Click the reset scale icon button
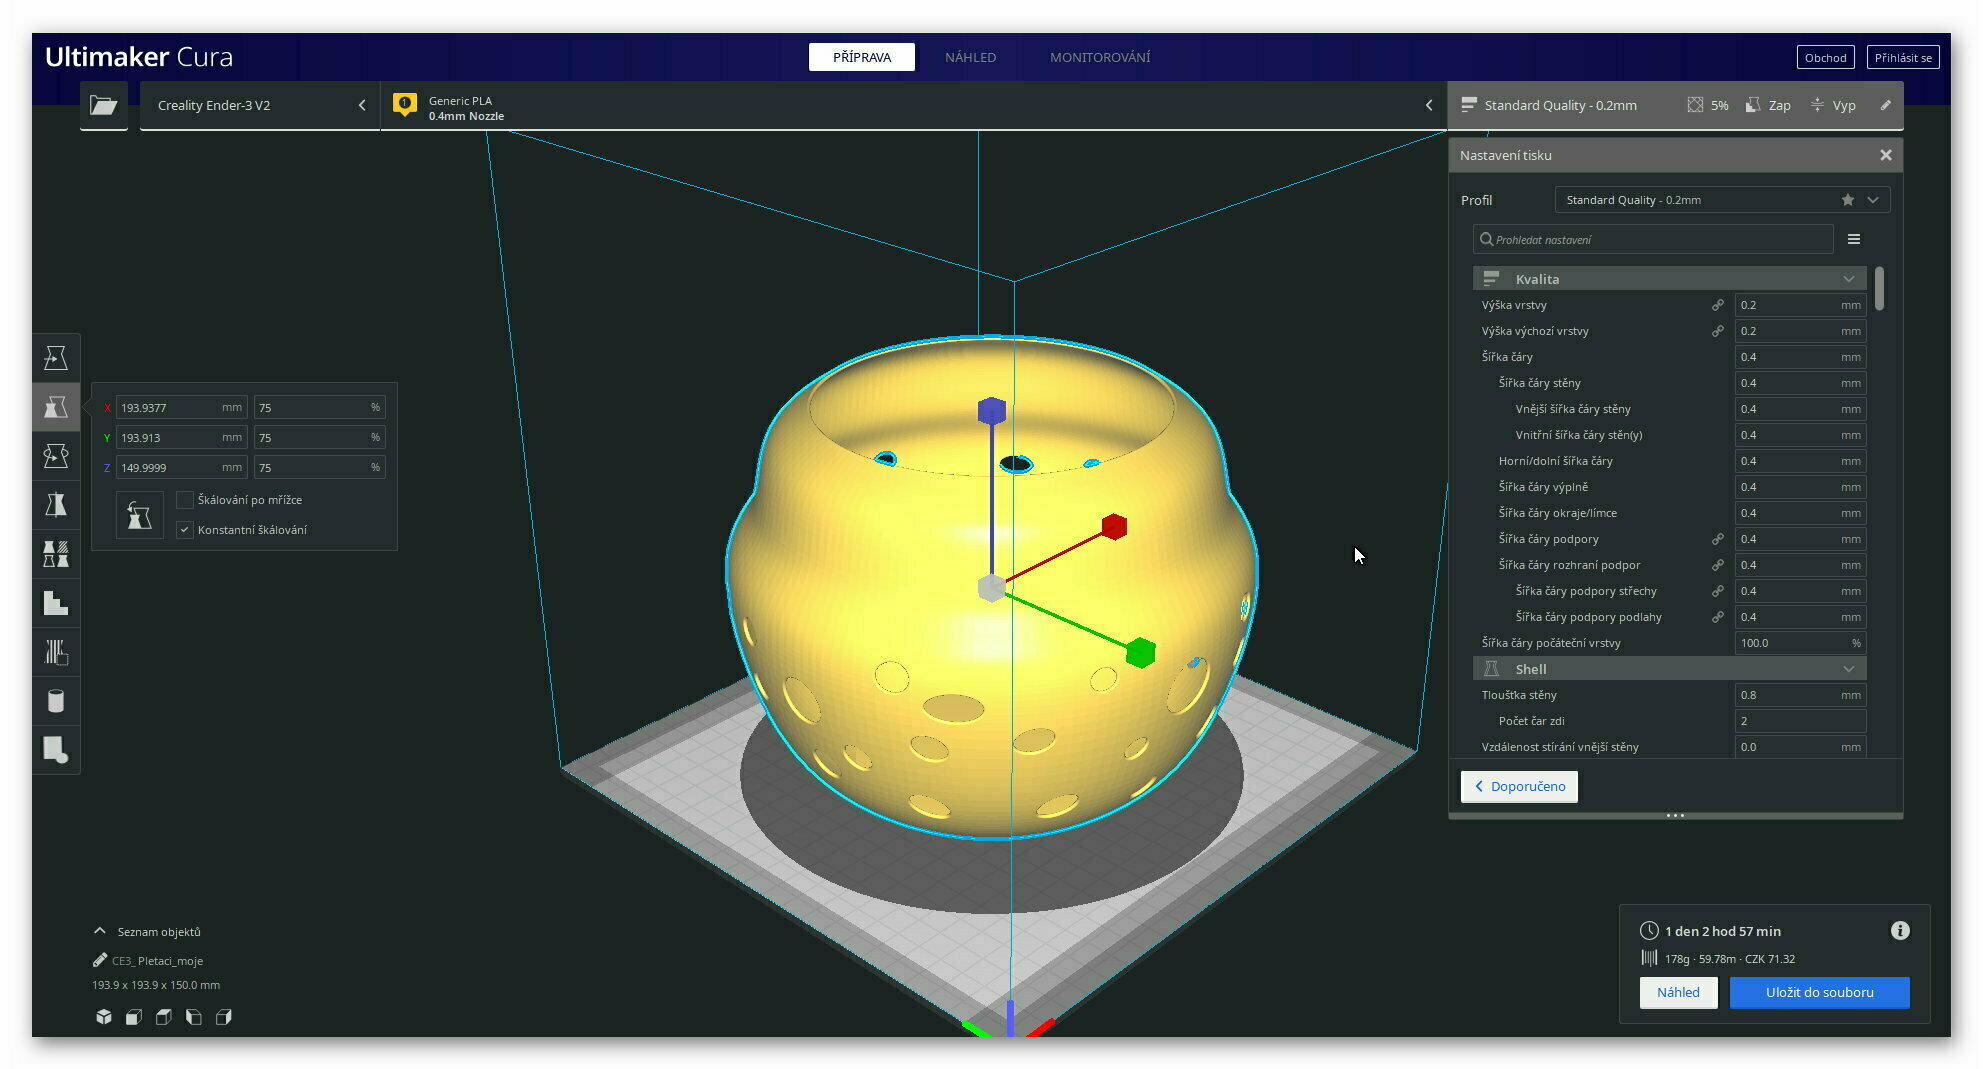 (x=139, y=516)
